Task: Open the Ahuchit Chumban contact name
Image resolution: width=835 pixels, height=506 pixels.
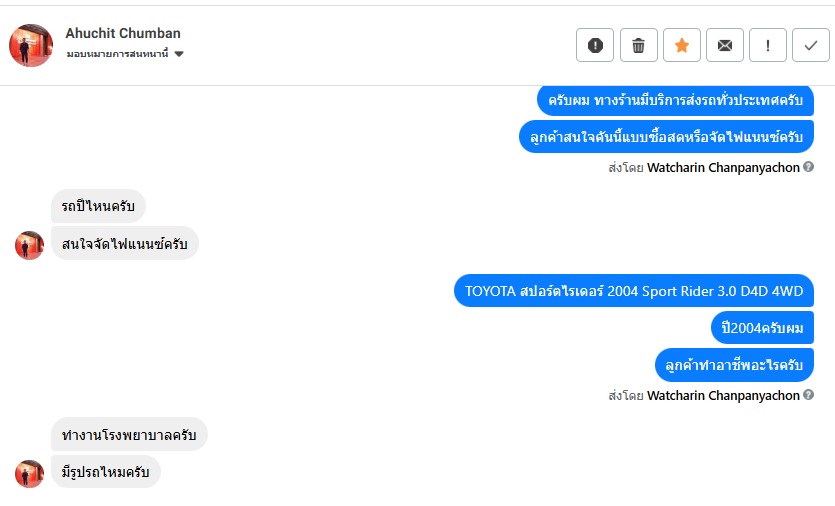Action: (123, 33)
